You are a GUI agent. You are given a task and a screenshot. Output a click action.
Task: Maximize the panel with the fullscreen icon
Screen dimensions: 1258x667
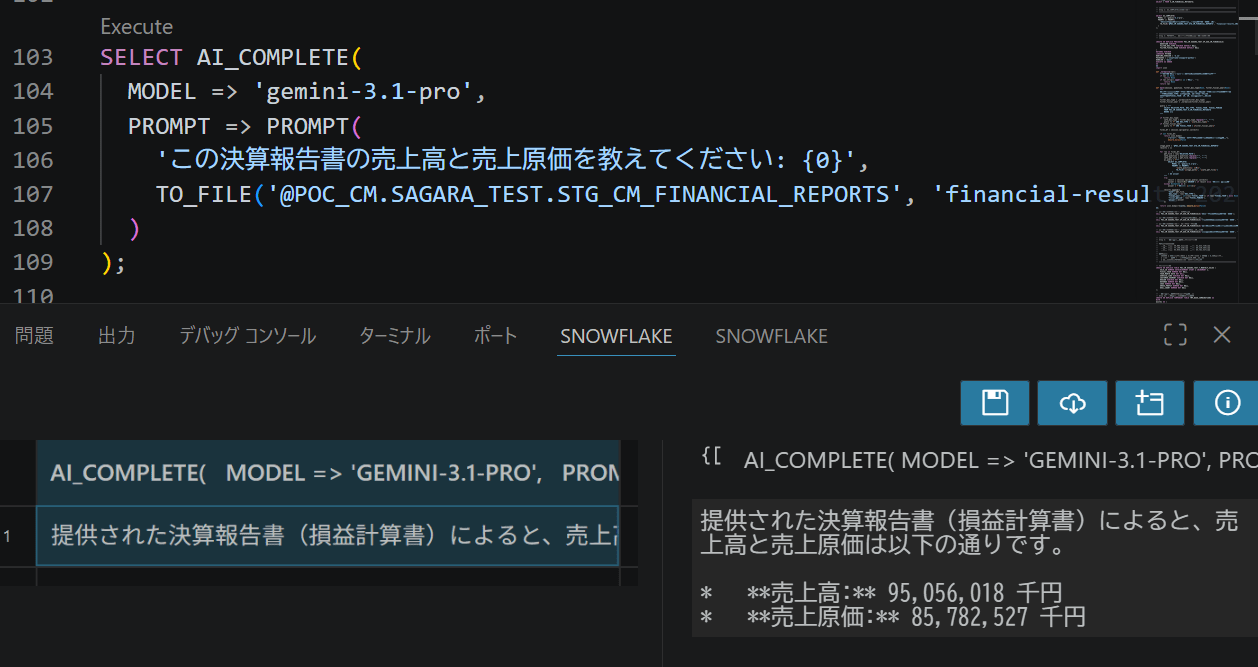(1175, 335)
